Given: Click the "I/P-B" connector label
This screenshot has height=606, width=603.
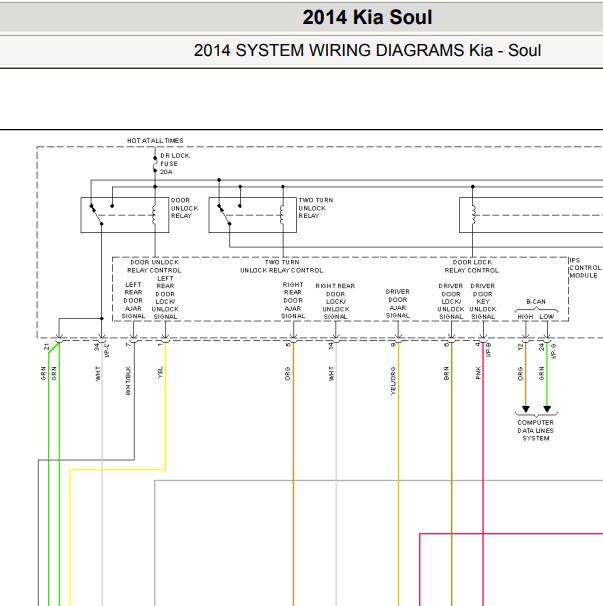Looking at the screenshot, I should pyautogui.click(x=488, y=350).
